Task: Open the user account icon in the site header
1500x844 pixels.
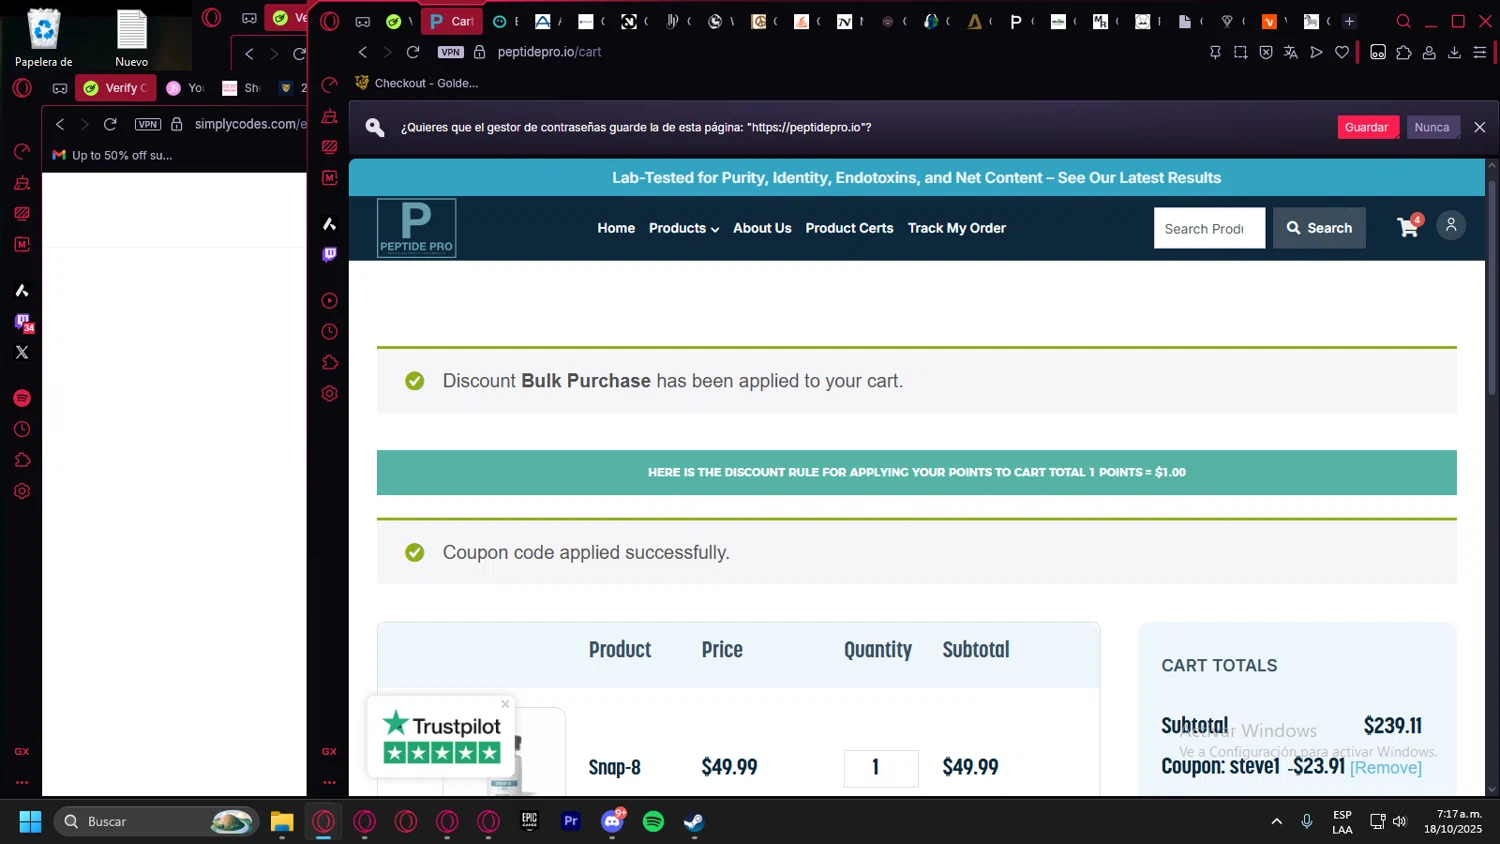Action: coord(1451,225)
